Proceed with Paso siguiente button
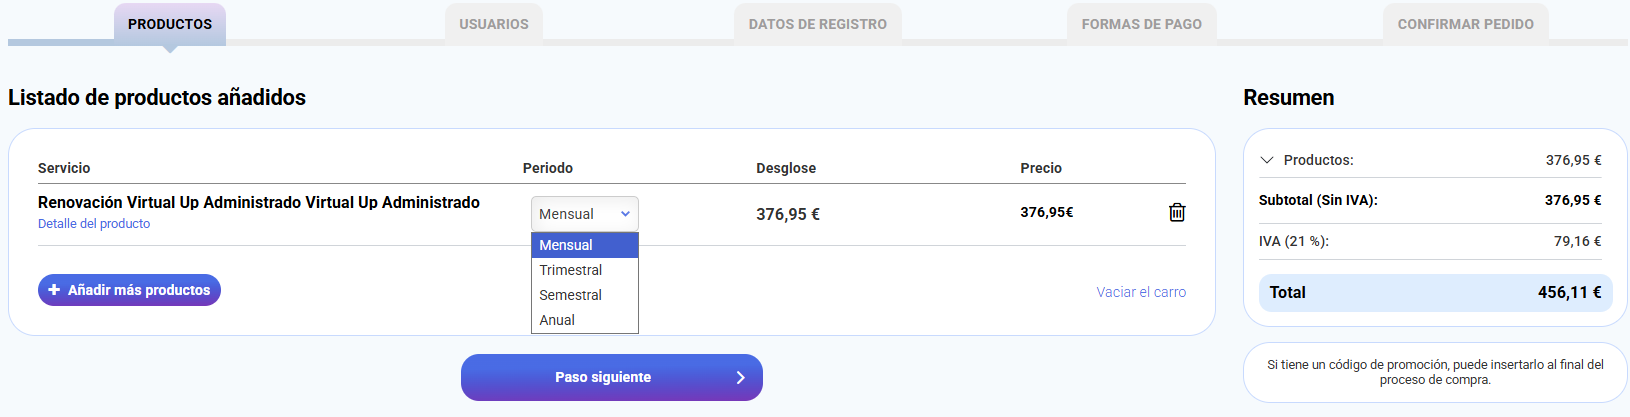This screenshot has width=1630, height=417. pos(603,377)
